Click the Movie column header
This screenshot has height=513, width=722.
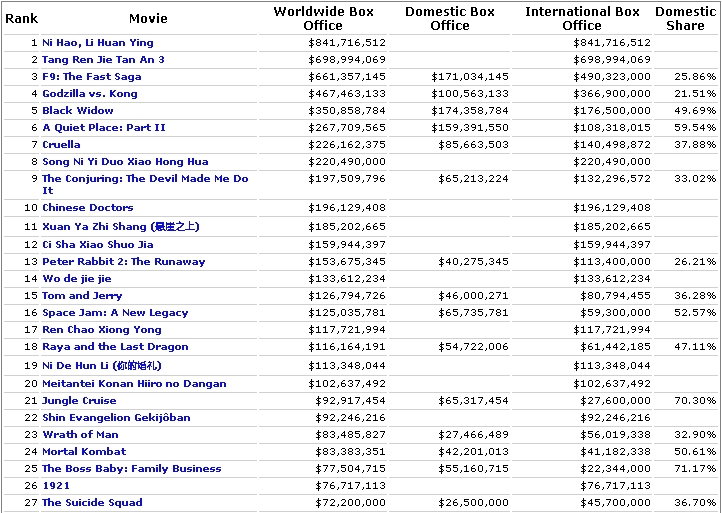(148, 19)
